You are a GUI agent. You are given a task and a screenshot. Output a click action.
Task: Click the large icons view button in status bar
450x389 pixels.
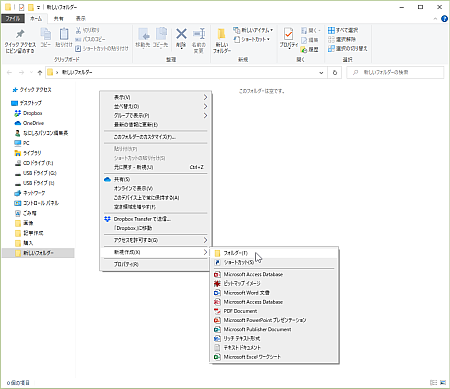pos(443,382)
